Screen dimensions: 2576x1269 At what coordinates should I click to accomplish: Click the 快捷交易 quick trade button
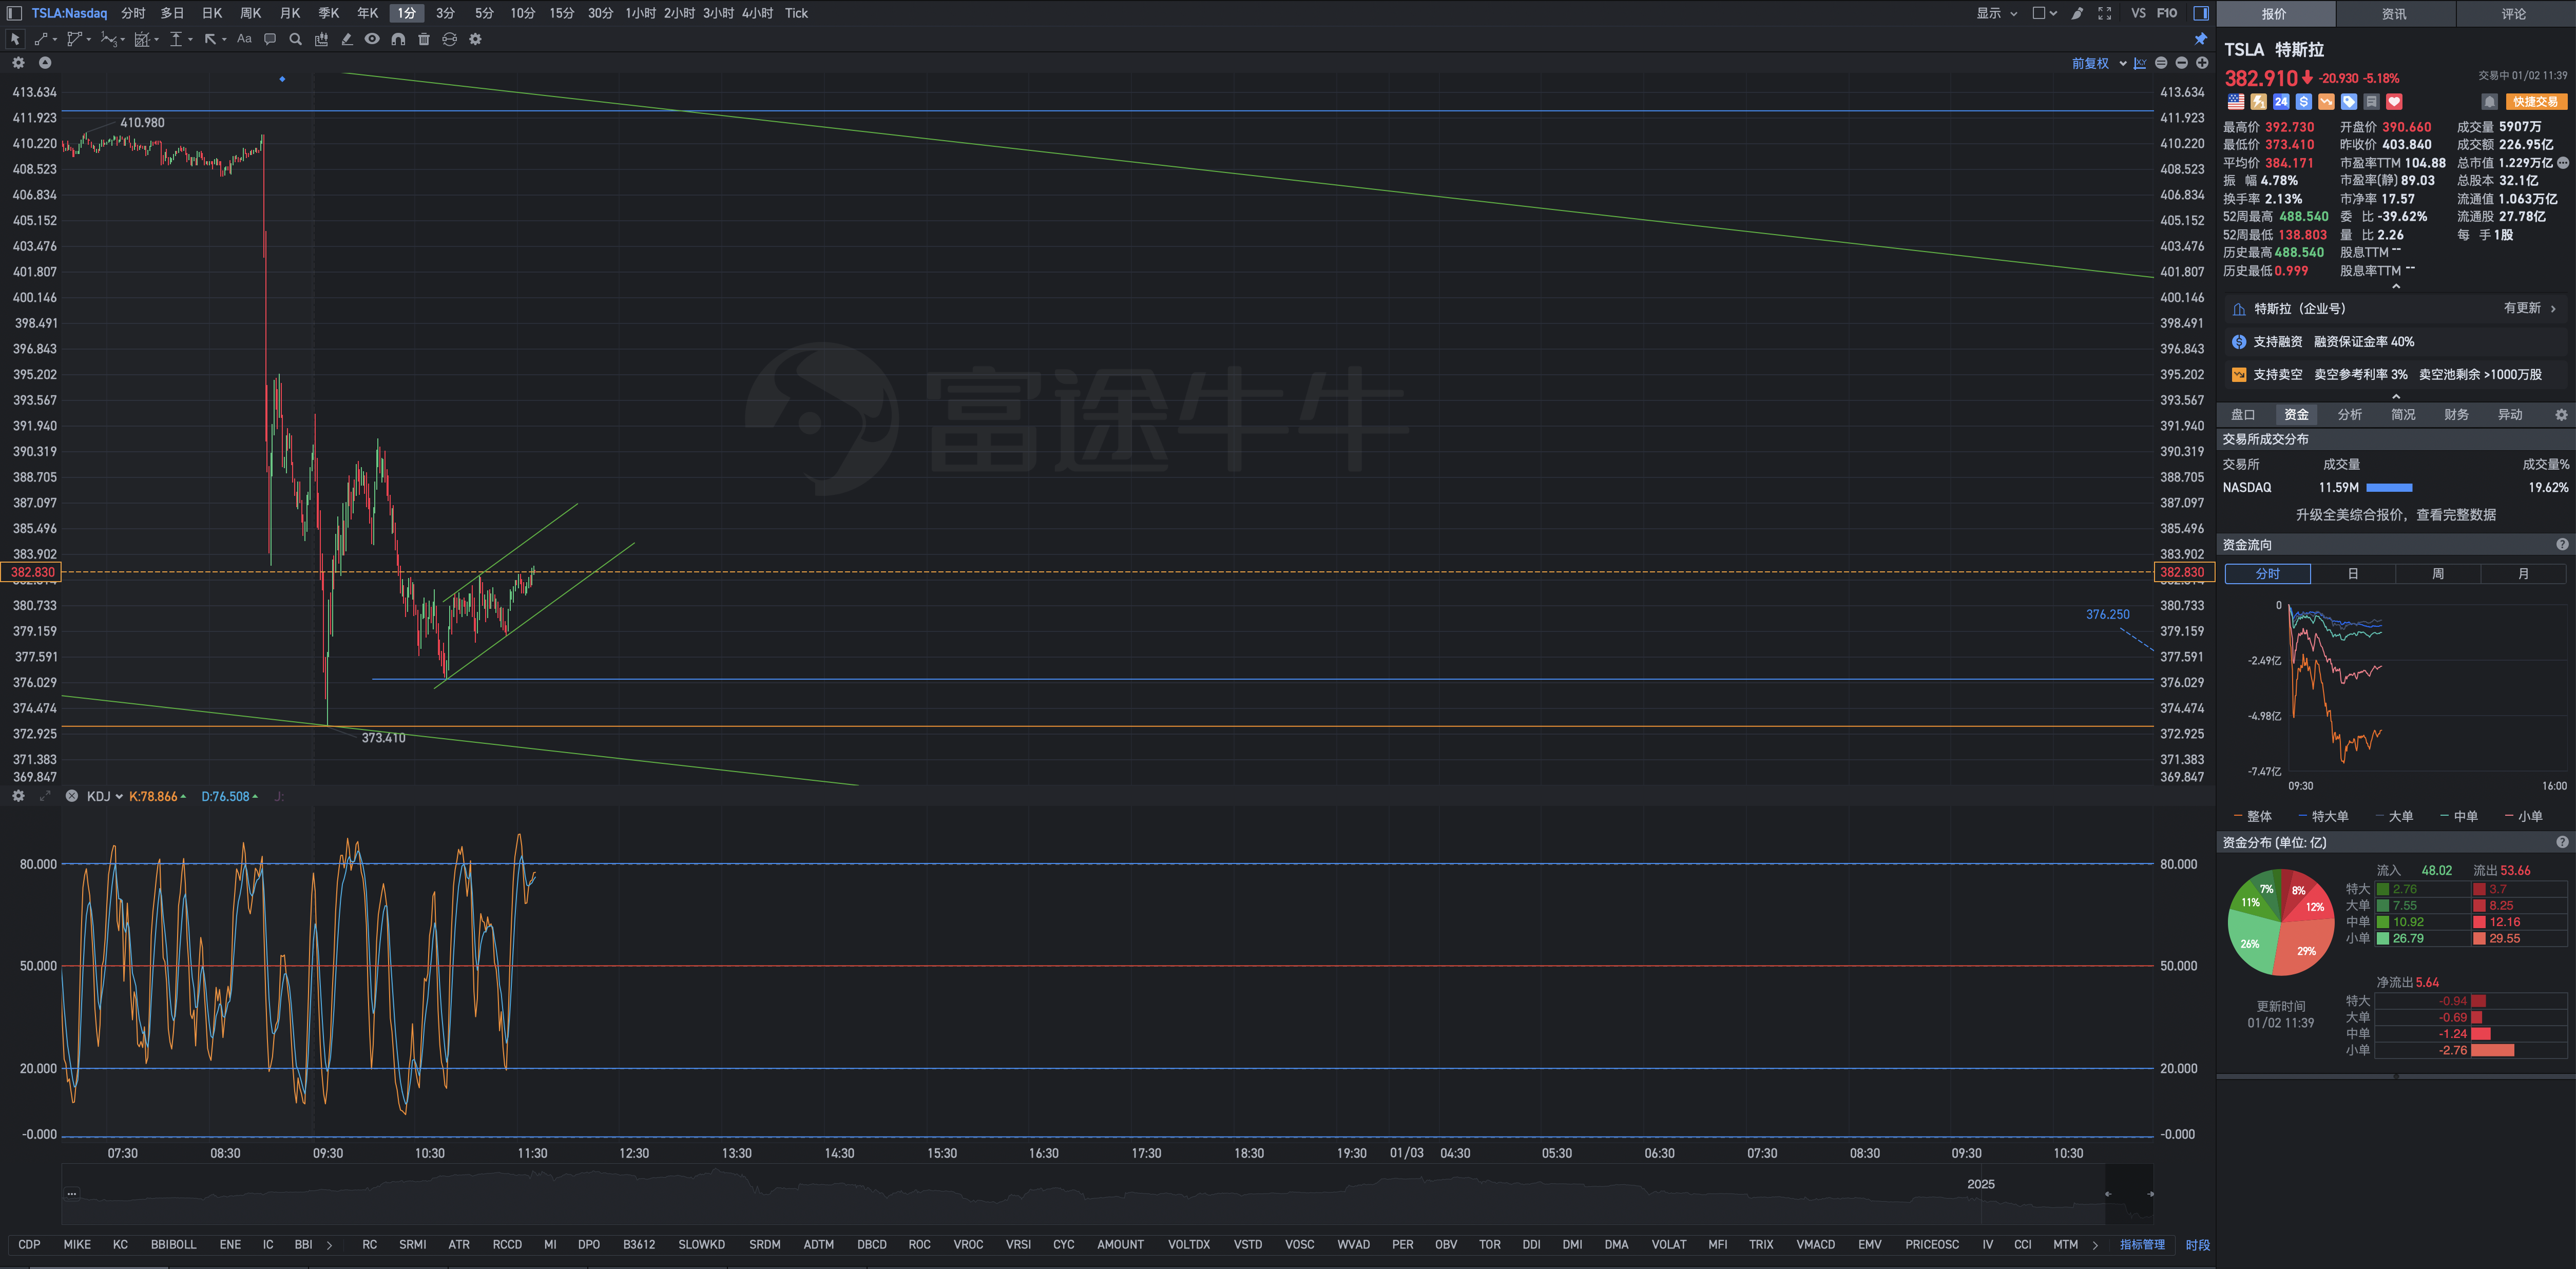pyautogui.click(x=2536, y=102)
